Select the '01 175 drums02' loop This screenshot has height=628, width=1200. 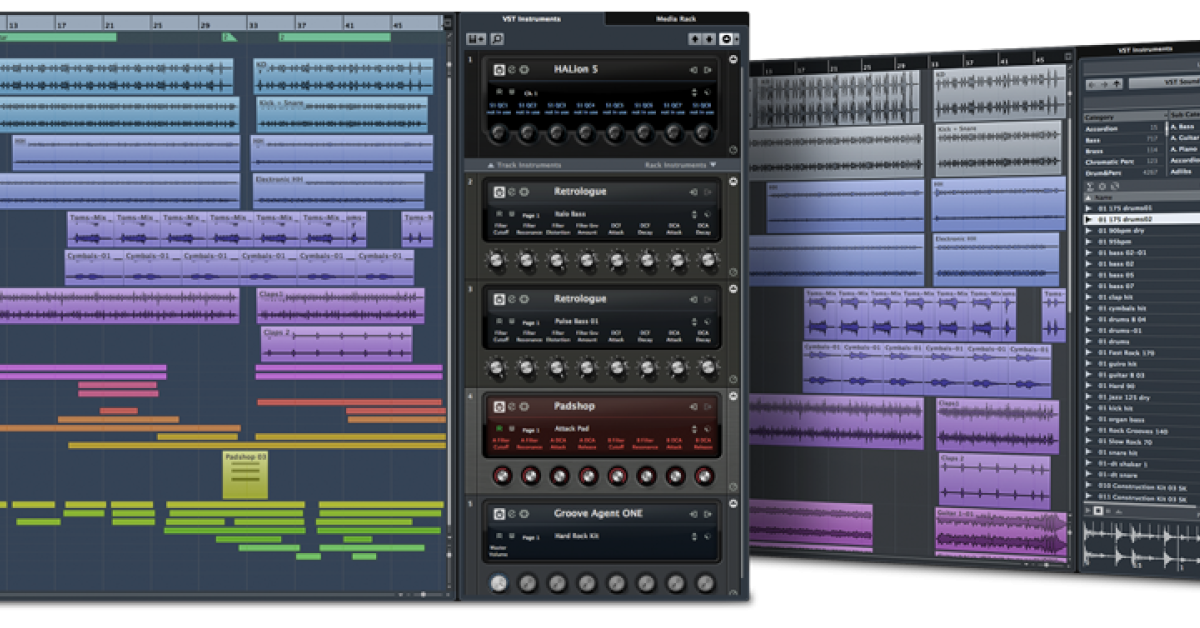(1125, 218)
